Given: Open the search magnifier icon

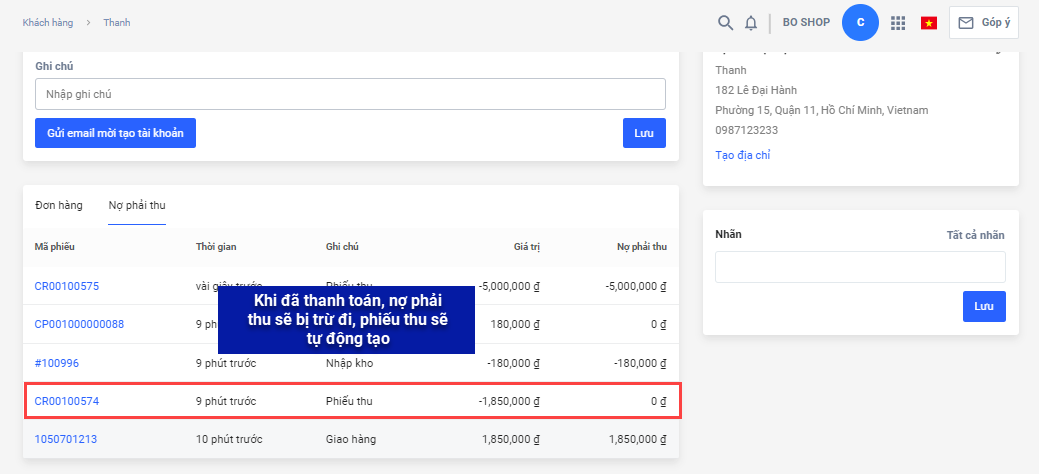Looking at the screenshot, I should [x=726, y=23].
